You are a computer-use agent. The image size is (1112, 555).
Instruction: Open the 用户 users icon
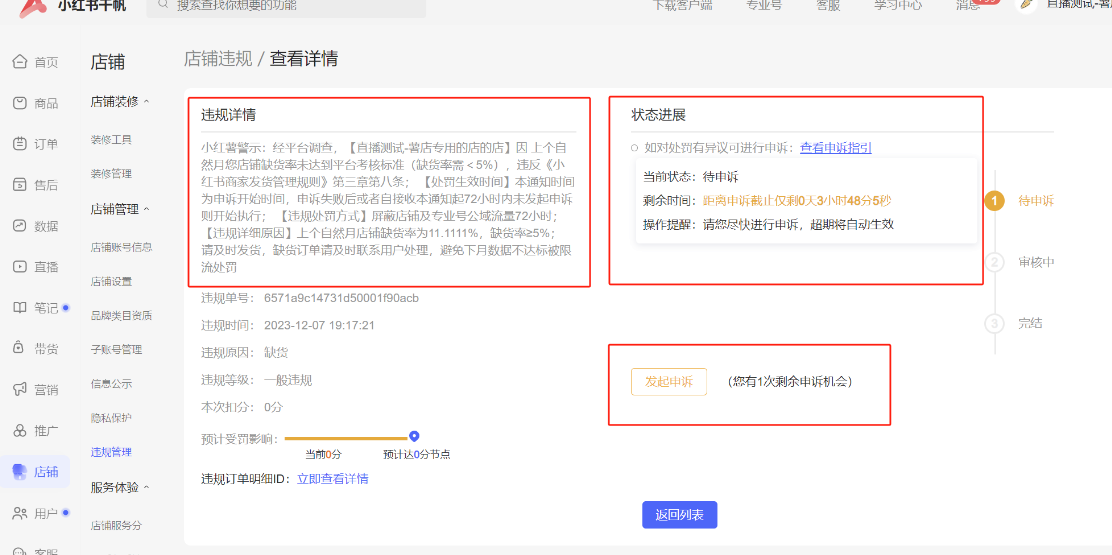pos(20,512)
